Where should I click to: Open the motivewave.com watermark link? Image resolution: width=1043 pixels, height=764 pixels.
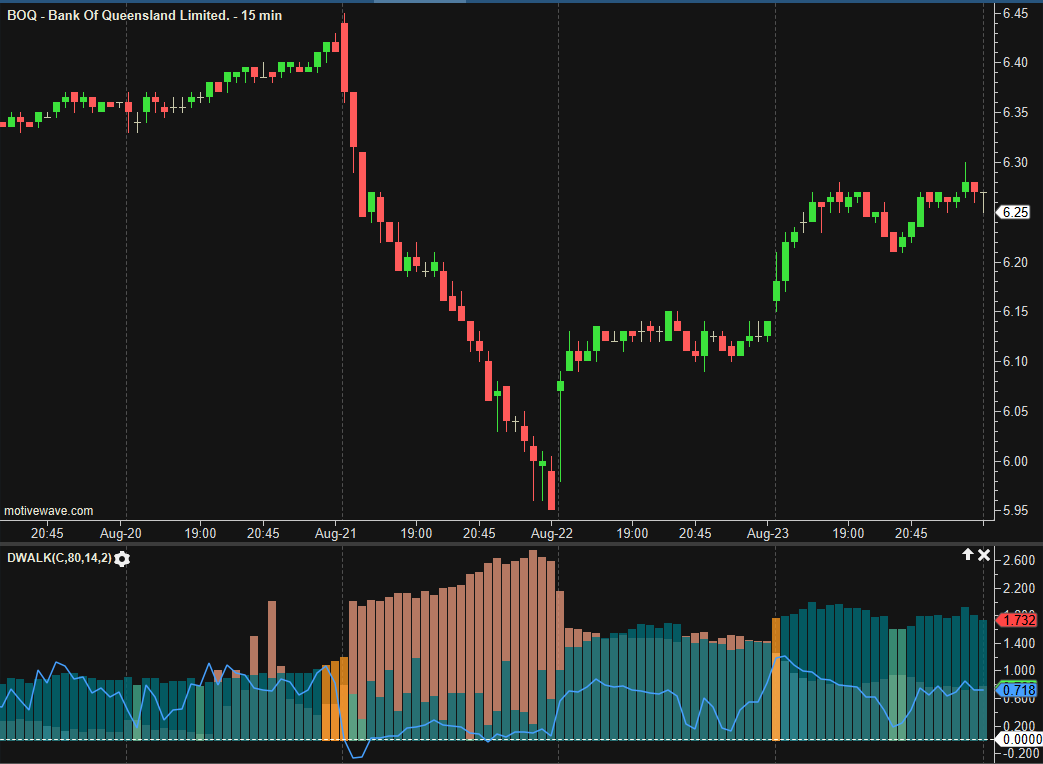(x=49, y=510)
